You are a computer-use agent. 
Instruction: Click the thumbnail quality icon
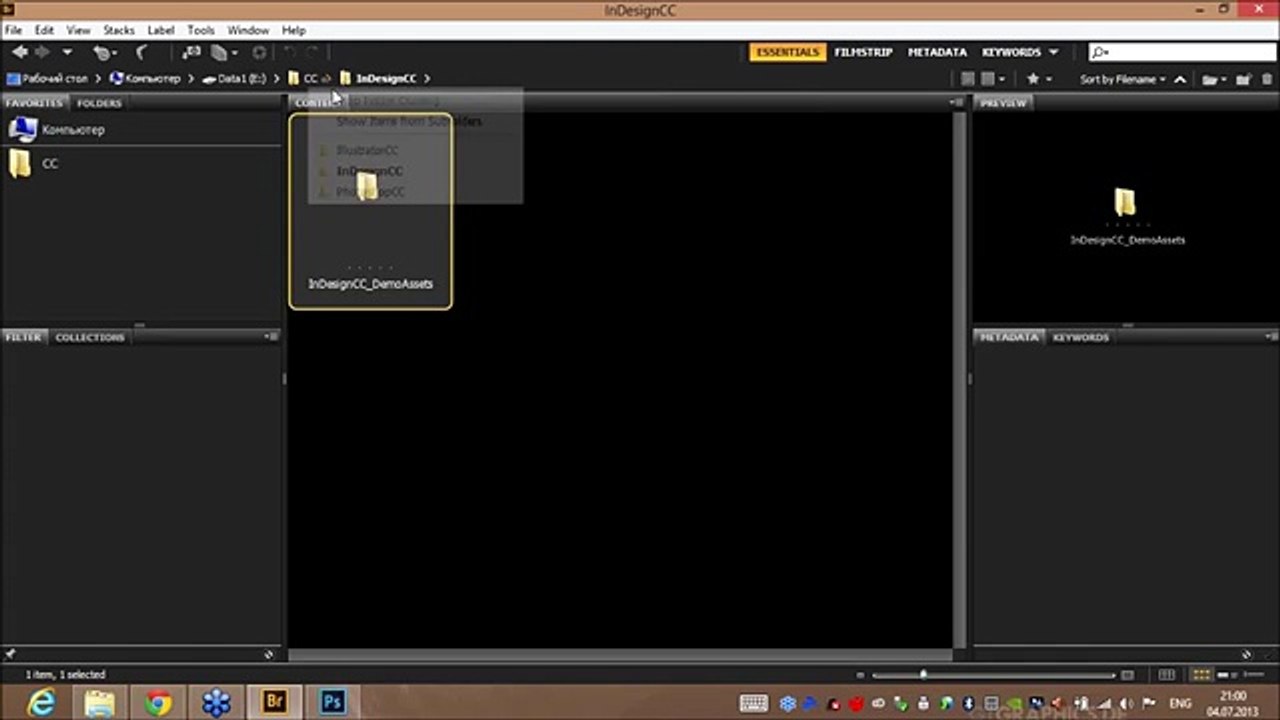[967, 79]
